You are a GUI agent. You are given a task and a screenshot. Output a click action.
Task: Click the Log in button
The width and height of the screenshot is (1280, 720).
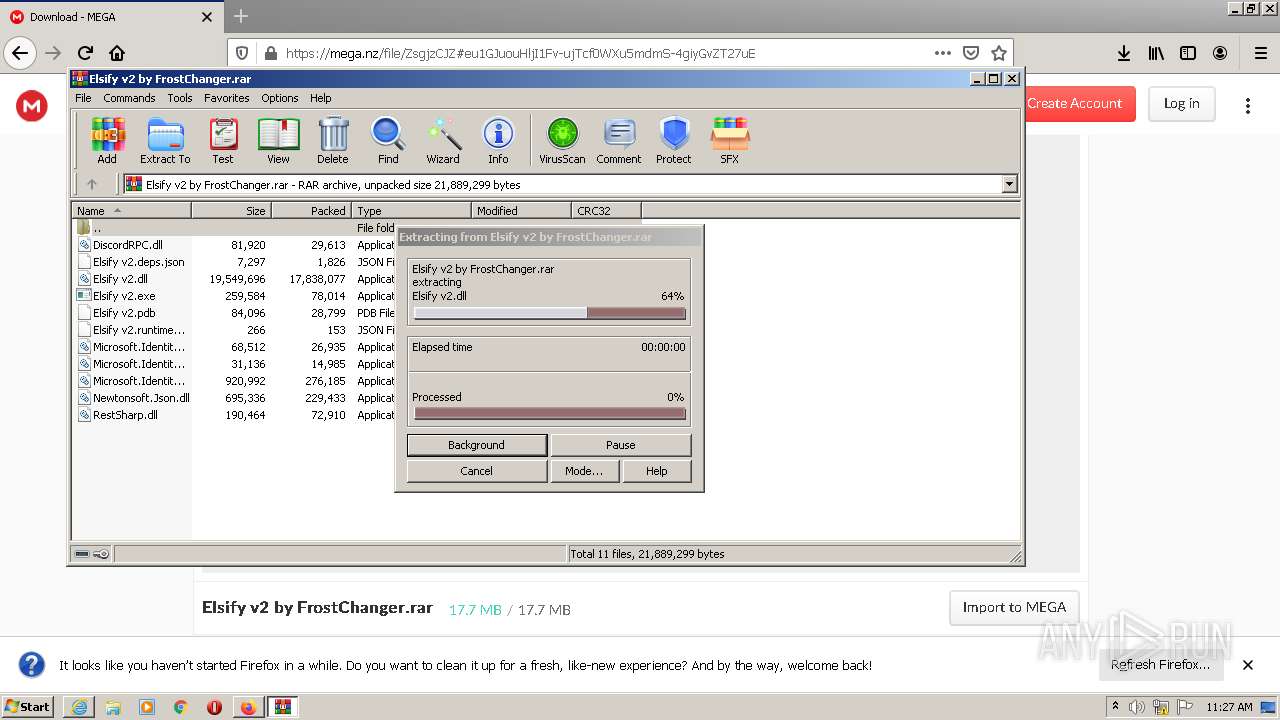(x=1181, y=103)
